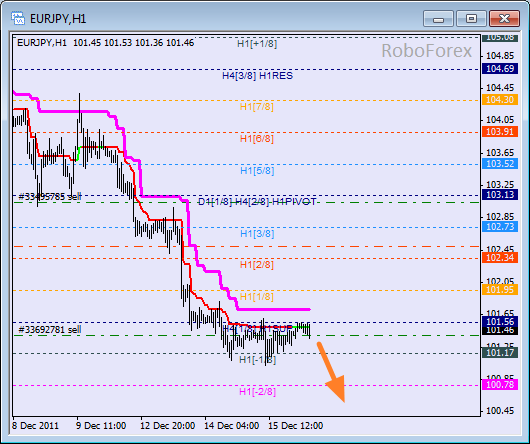The width and height of the screenshot is (530, 444).
Task: Select the #33692781 sell order label
Action: [50, 329]
